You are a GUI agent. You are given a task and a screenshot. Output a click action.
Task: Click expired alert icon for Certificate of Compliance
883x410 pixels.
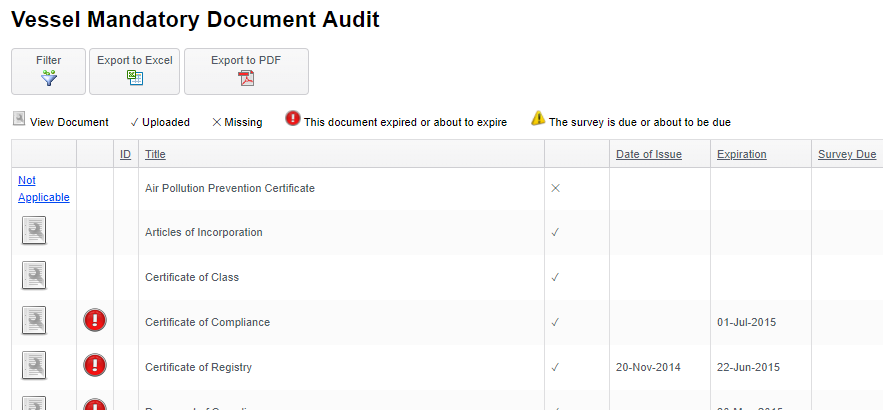tap(95, 320)
